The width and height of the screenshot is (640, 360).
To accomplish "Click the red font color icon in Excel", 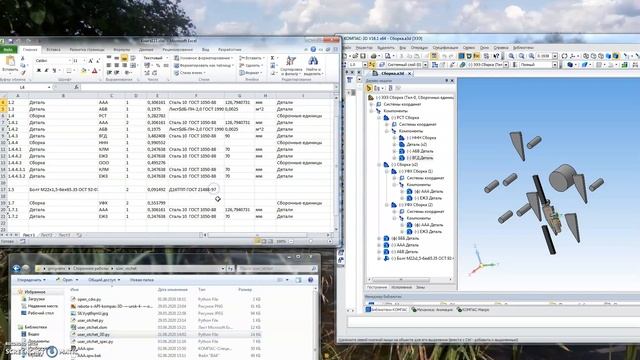I will click(x=94, y=71).
